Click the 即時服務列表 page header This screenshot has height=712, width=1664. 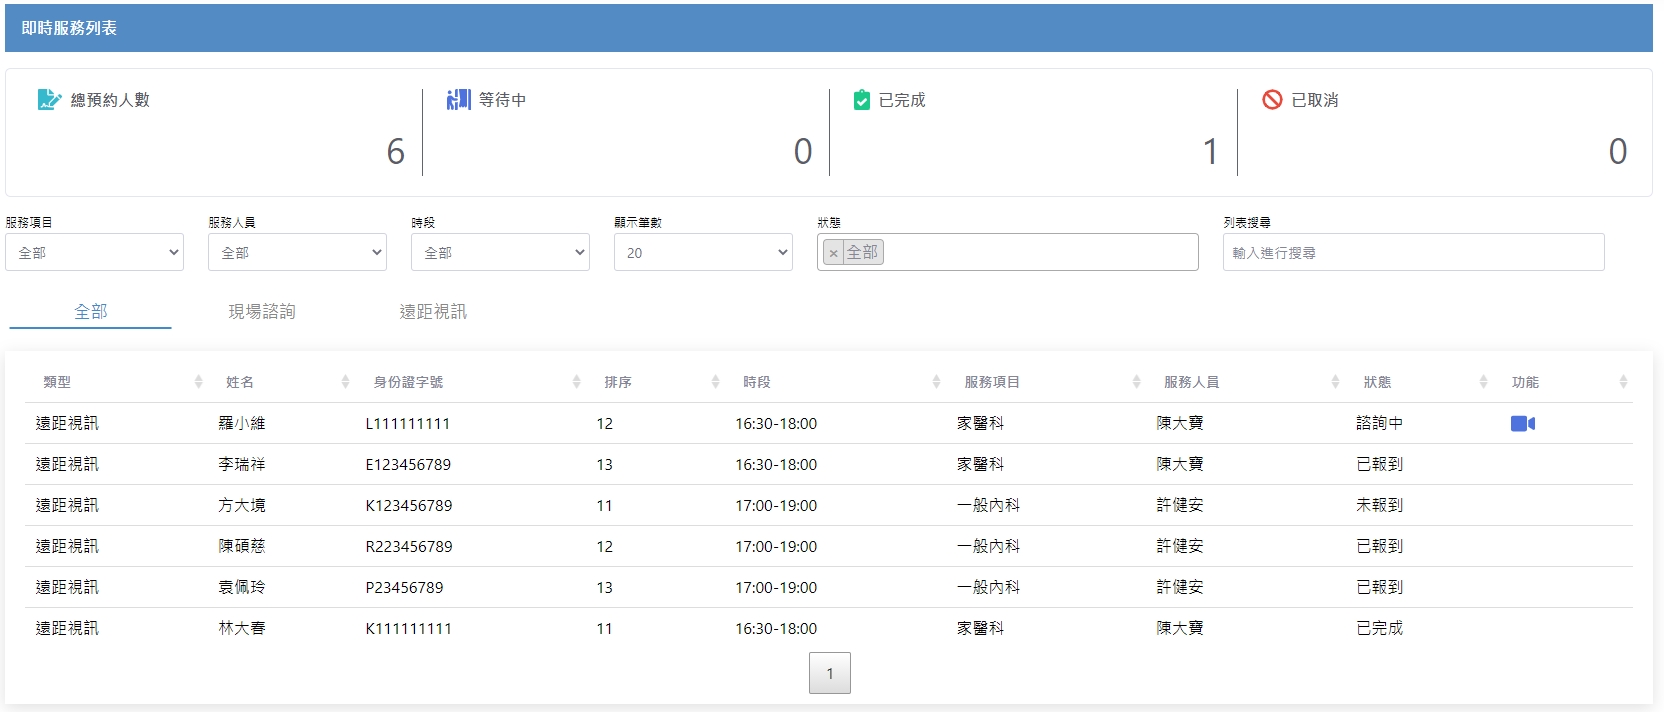click(x=69, y=28)
